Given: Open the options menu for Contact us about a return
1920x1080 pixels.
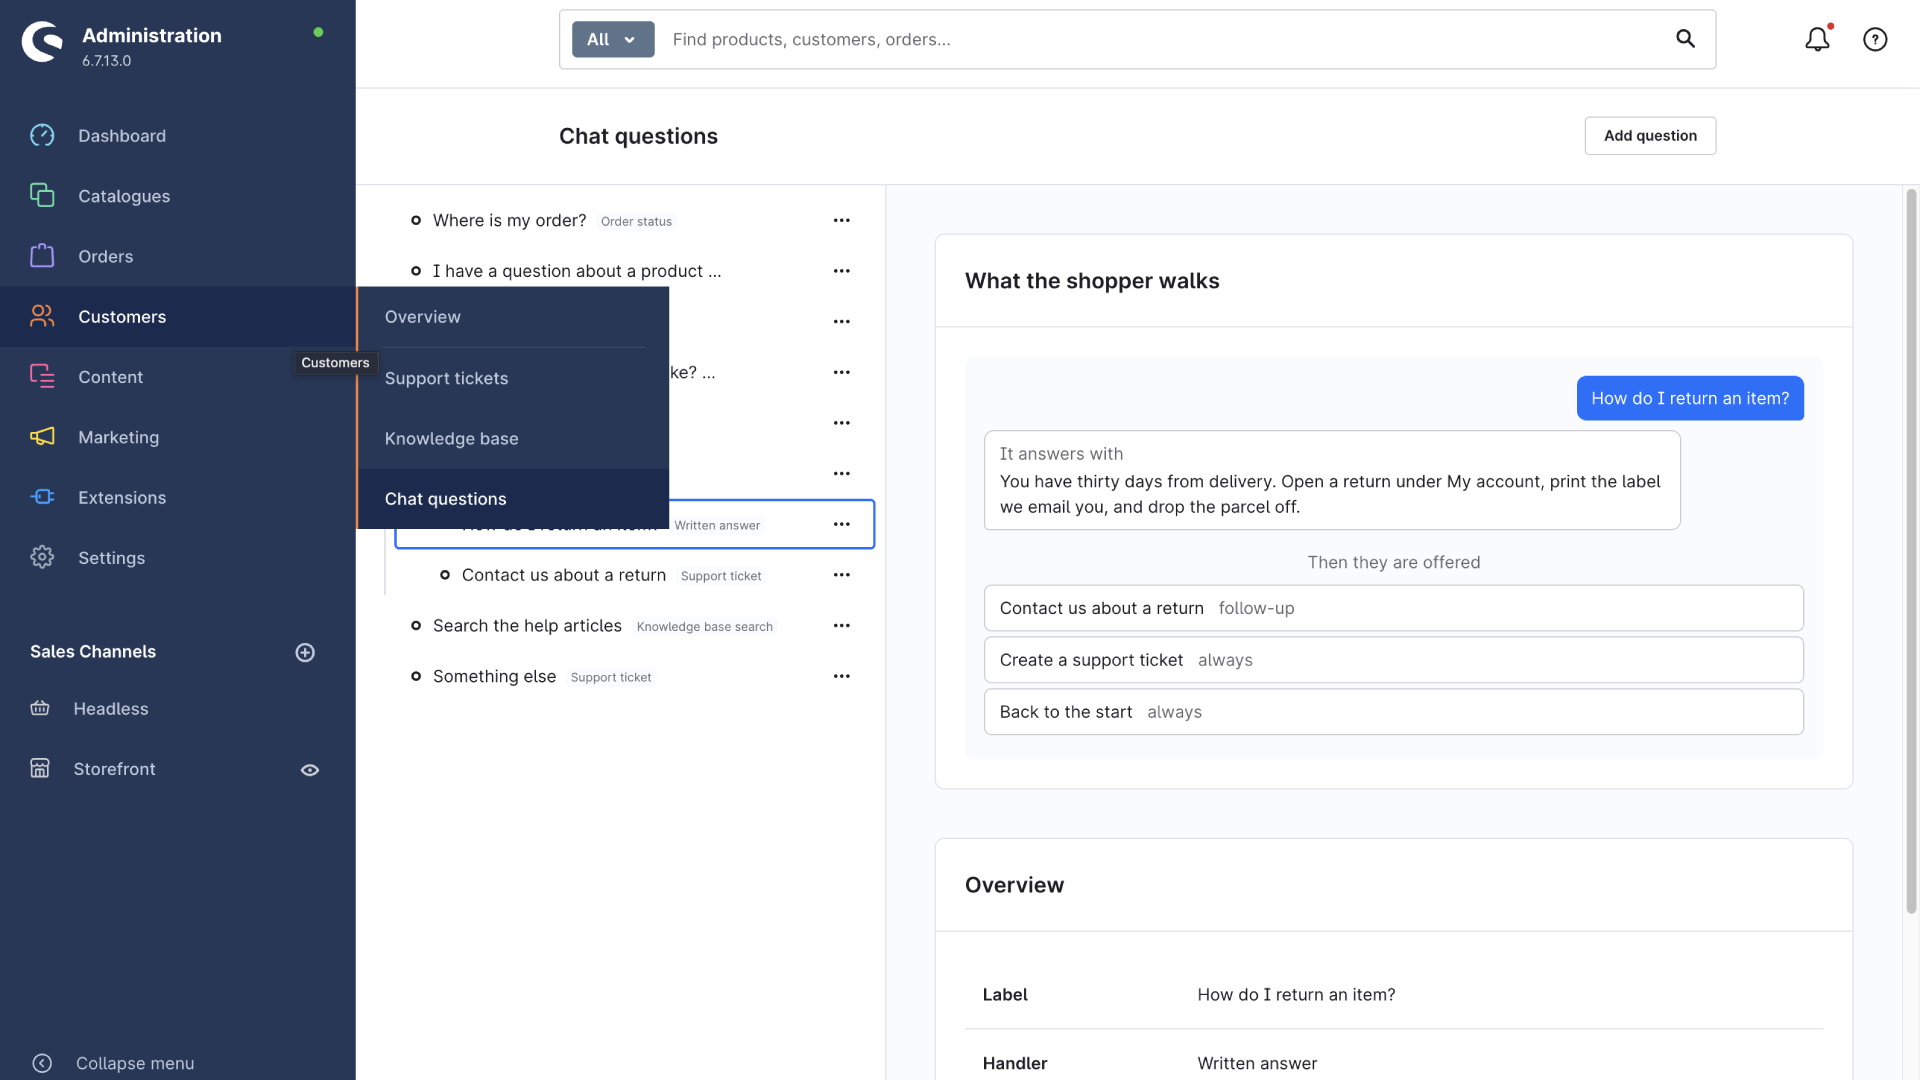Looking at the screenshot, I should coord(842,575).
